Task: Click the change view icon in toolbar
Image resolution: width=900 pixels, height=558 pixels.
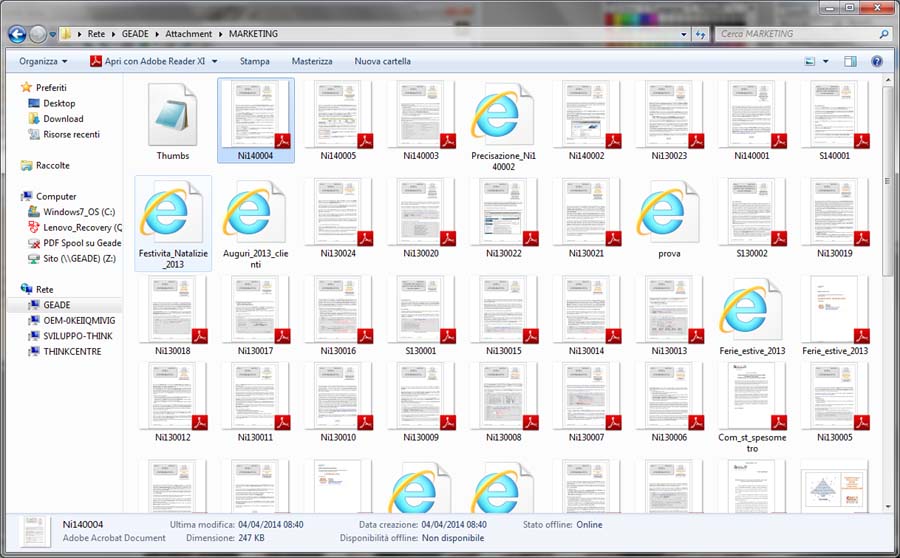Action: (x=810, y=62)
